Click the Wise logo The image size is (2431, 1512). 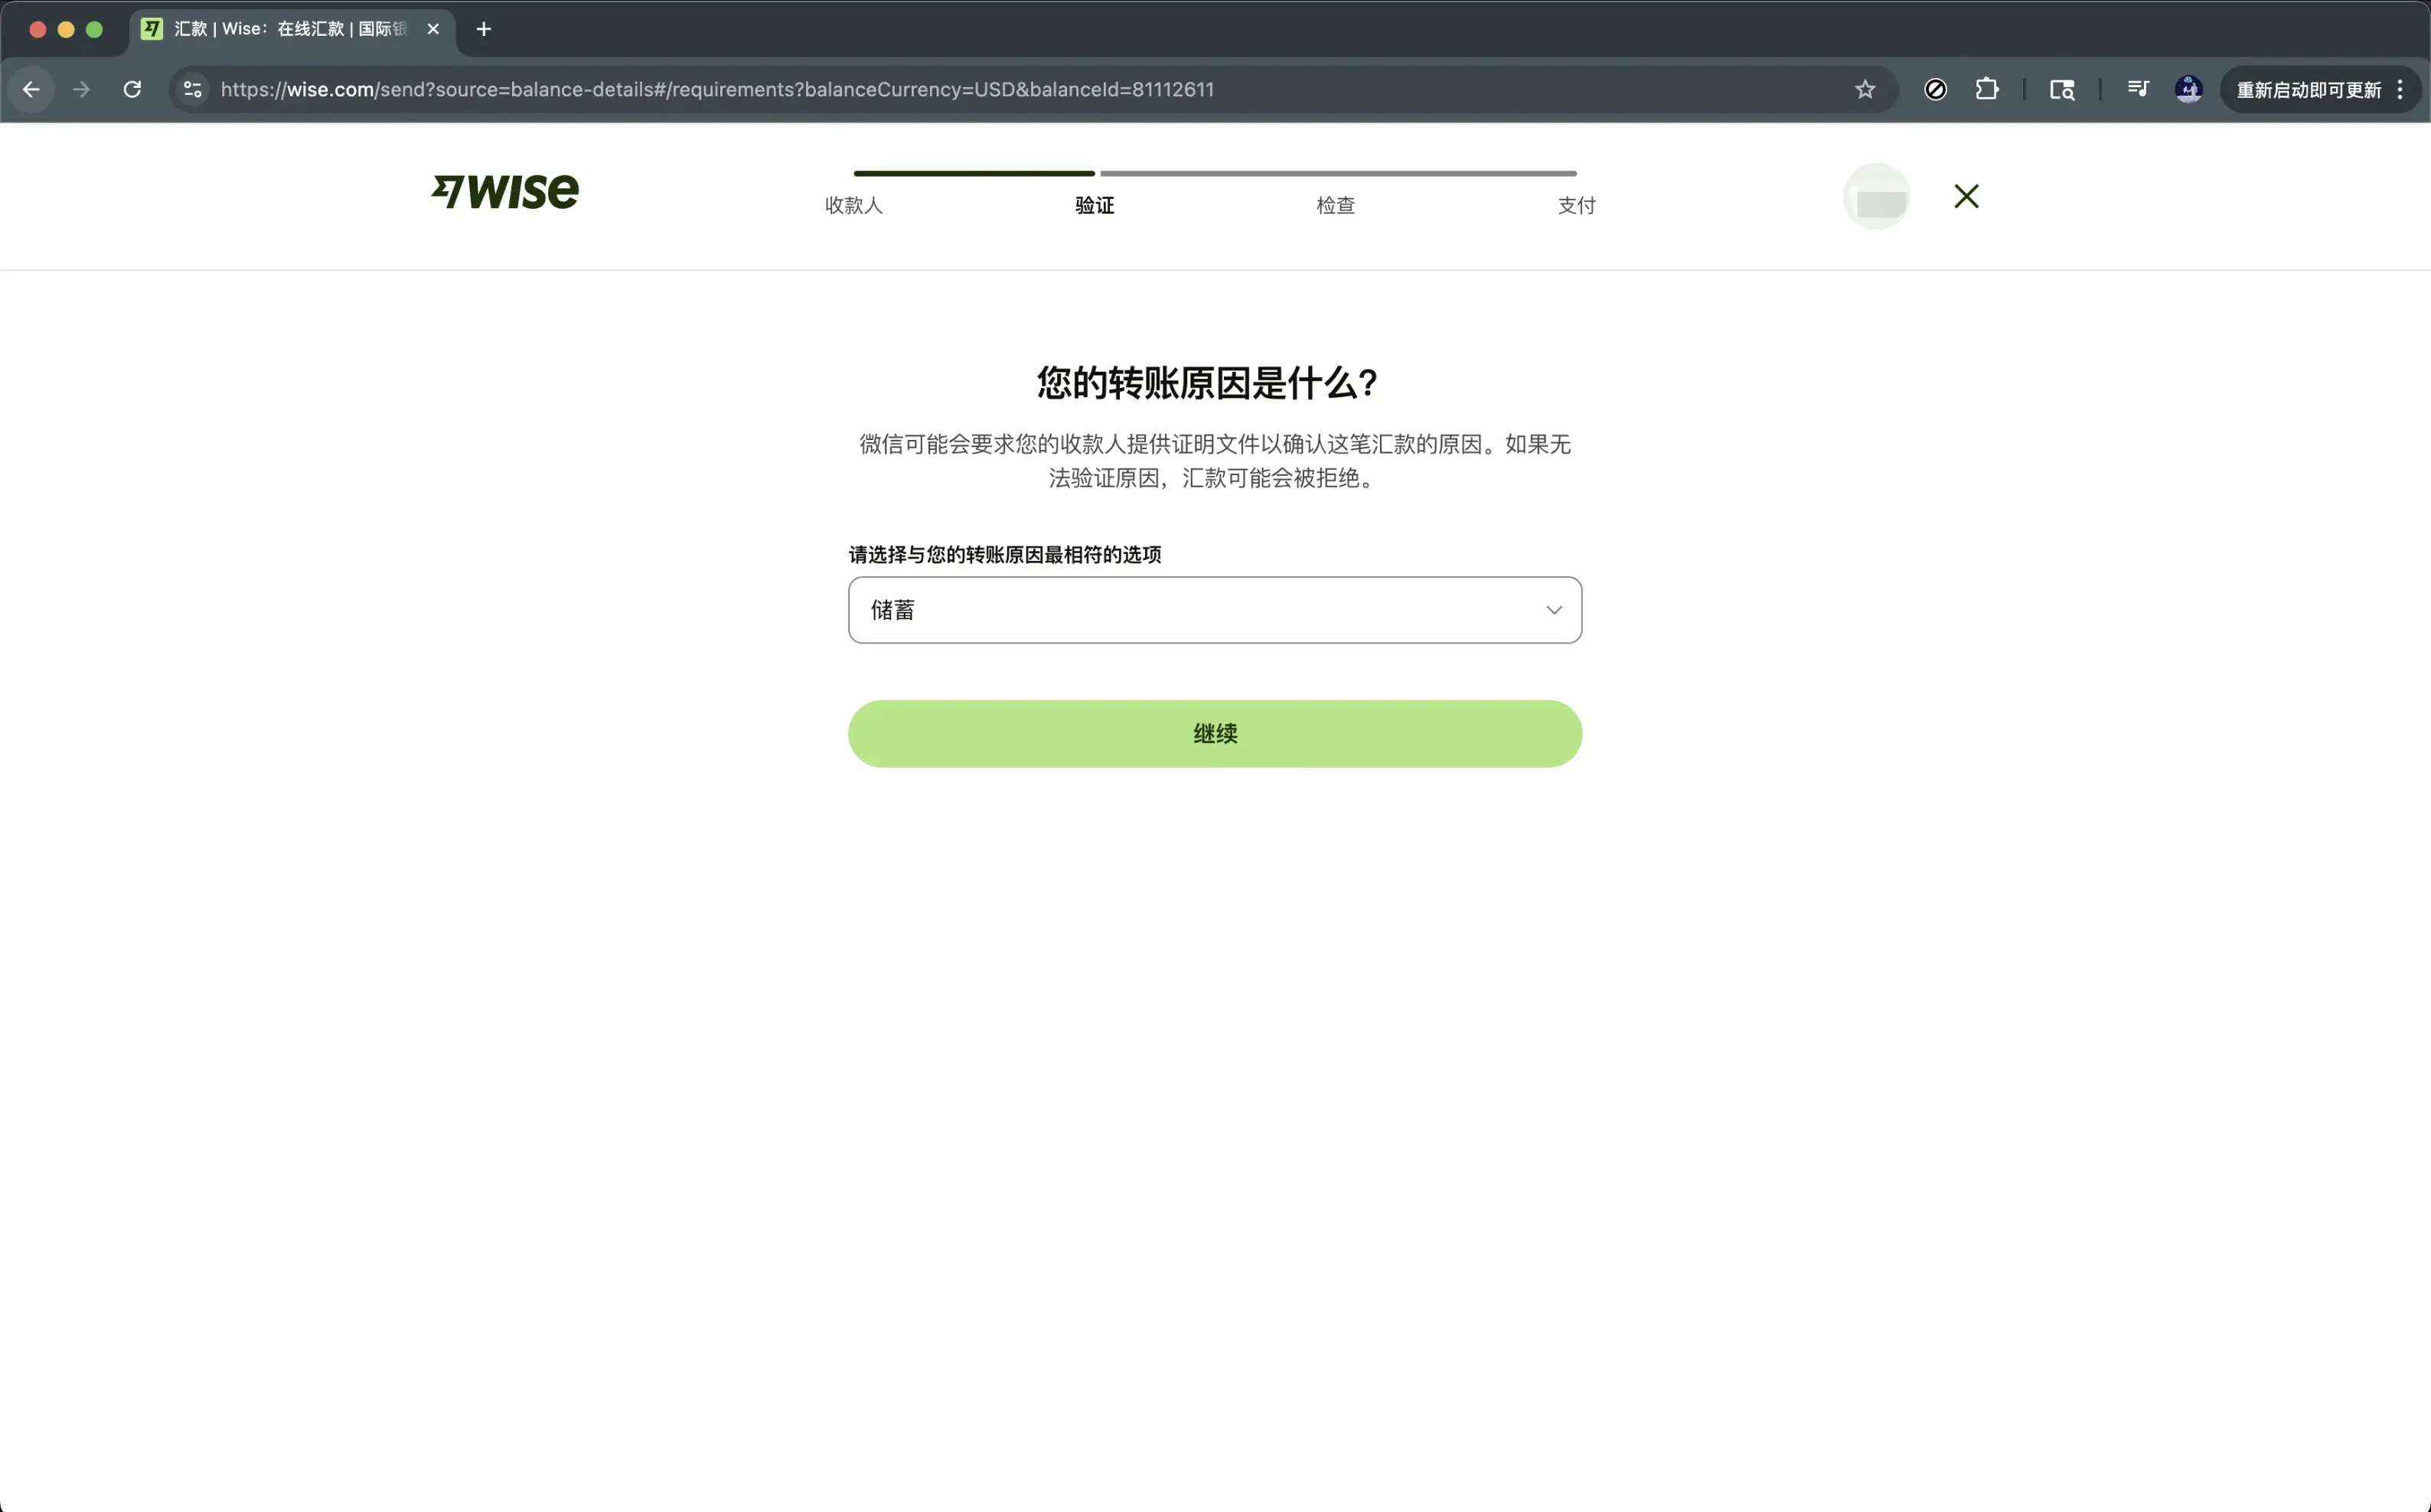click(505, 192)
